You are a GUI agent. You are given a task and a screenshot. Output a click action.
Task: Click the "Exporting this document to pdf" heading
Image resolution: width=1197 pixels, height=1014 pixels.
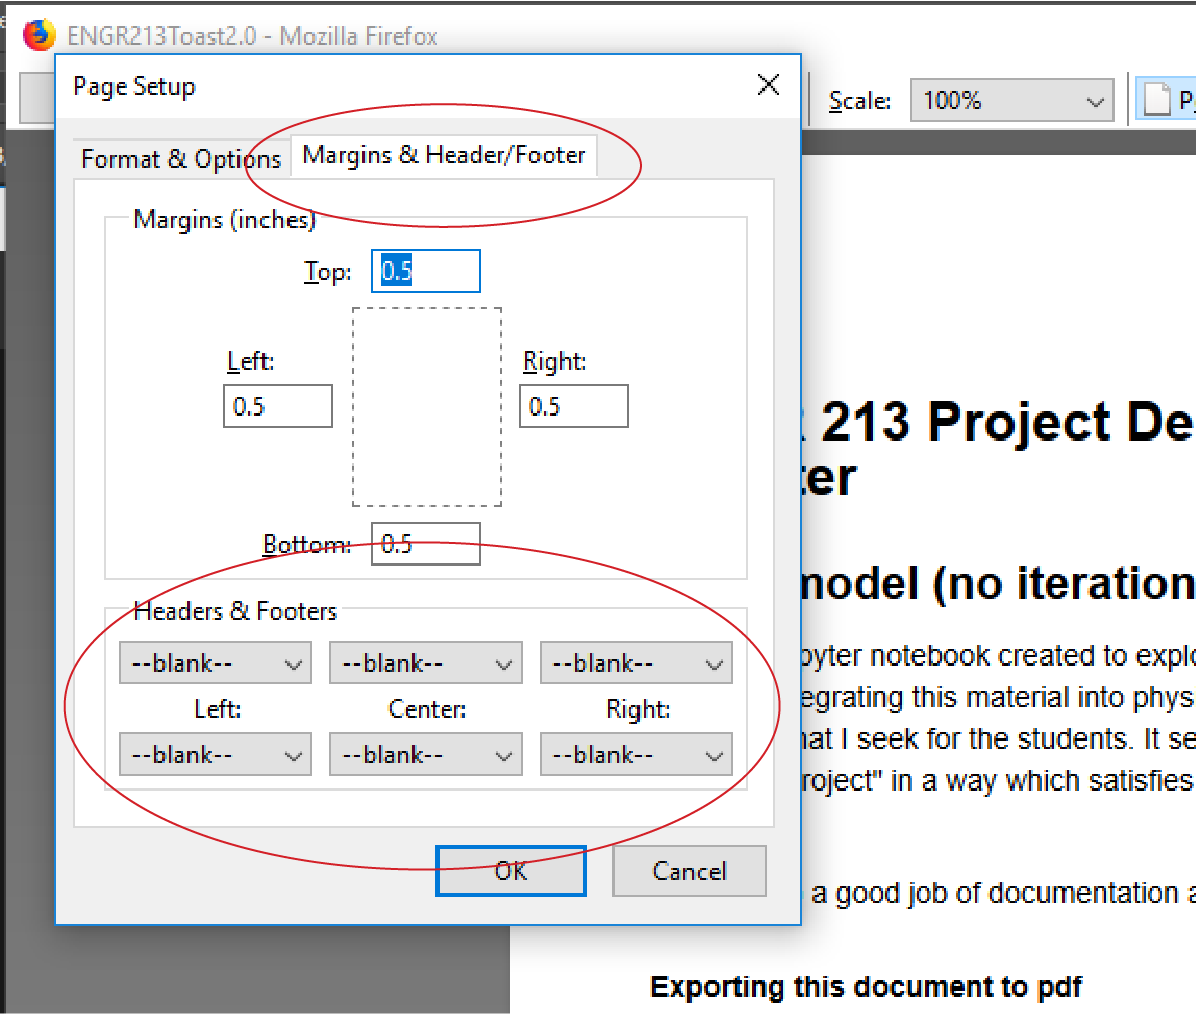(x=865, y=987)
